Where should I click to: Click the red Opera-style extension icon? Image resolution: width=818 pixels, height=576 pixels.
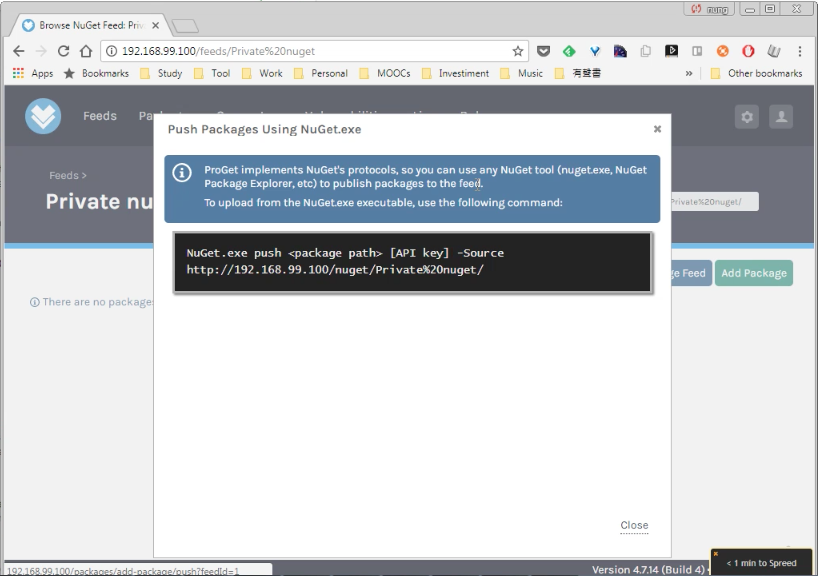[x=748, y=51]
